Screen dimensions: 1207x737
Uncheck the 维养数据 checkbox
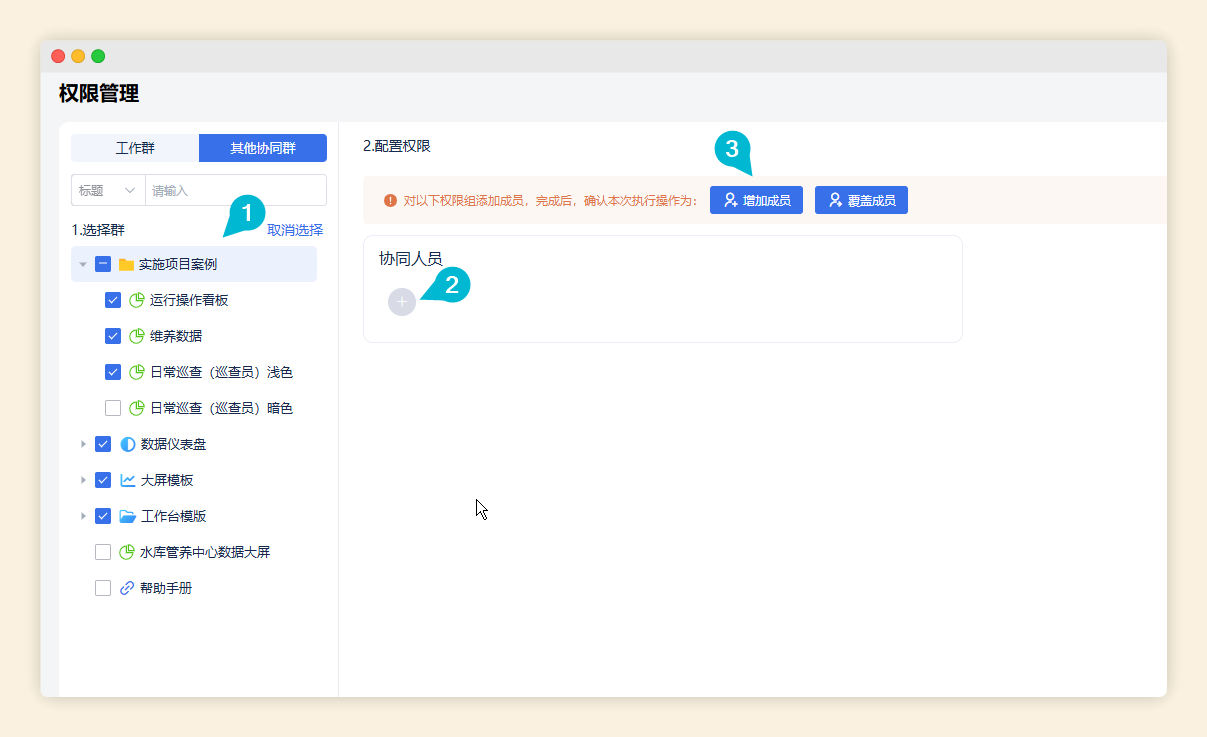tap(113, 336)
